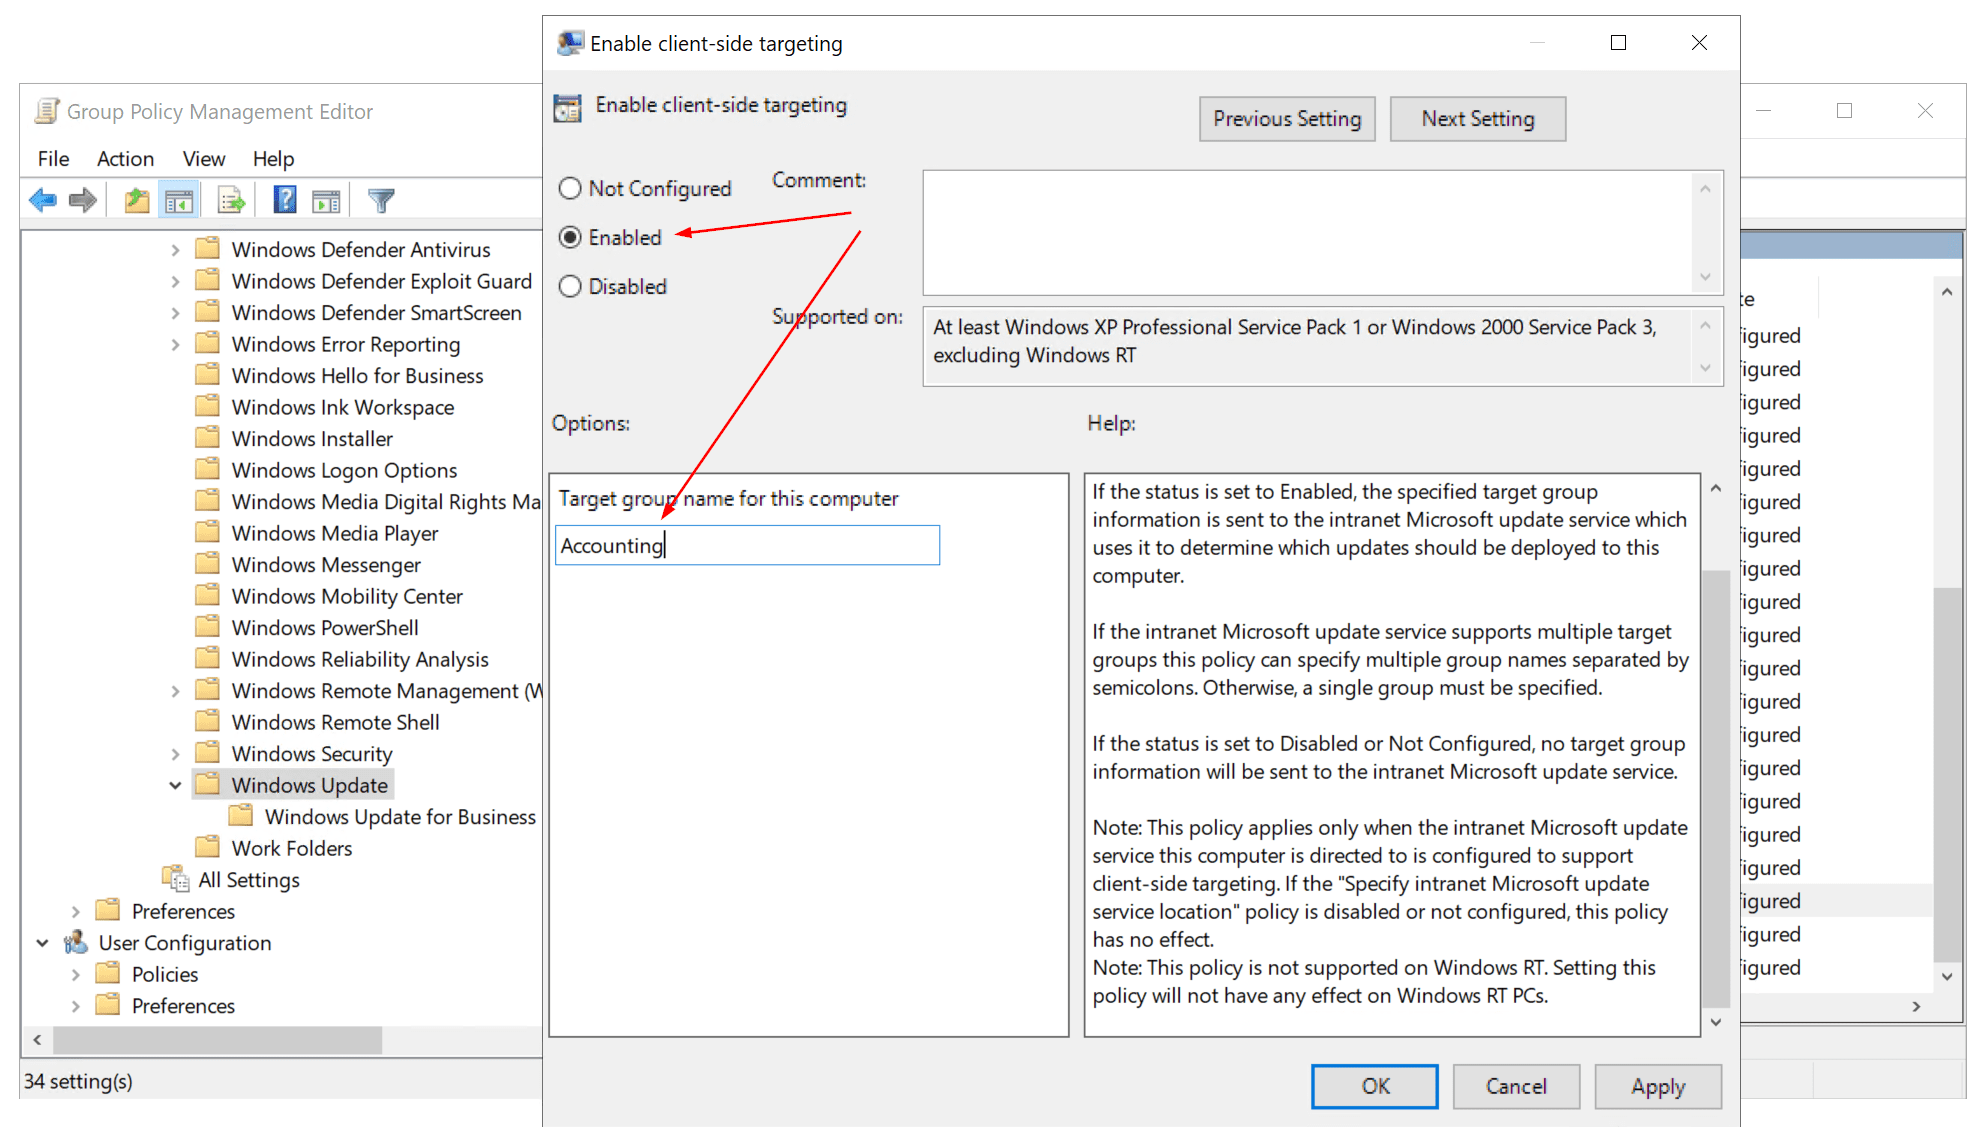Open the Help menu

[273, 159]
